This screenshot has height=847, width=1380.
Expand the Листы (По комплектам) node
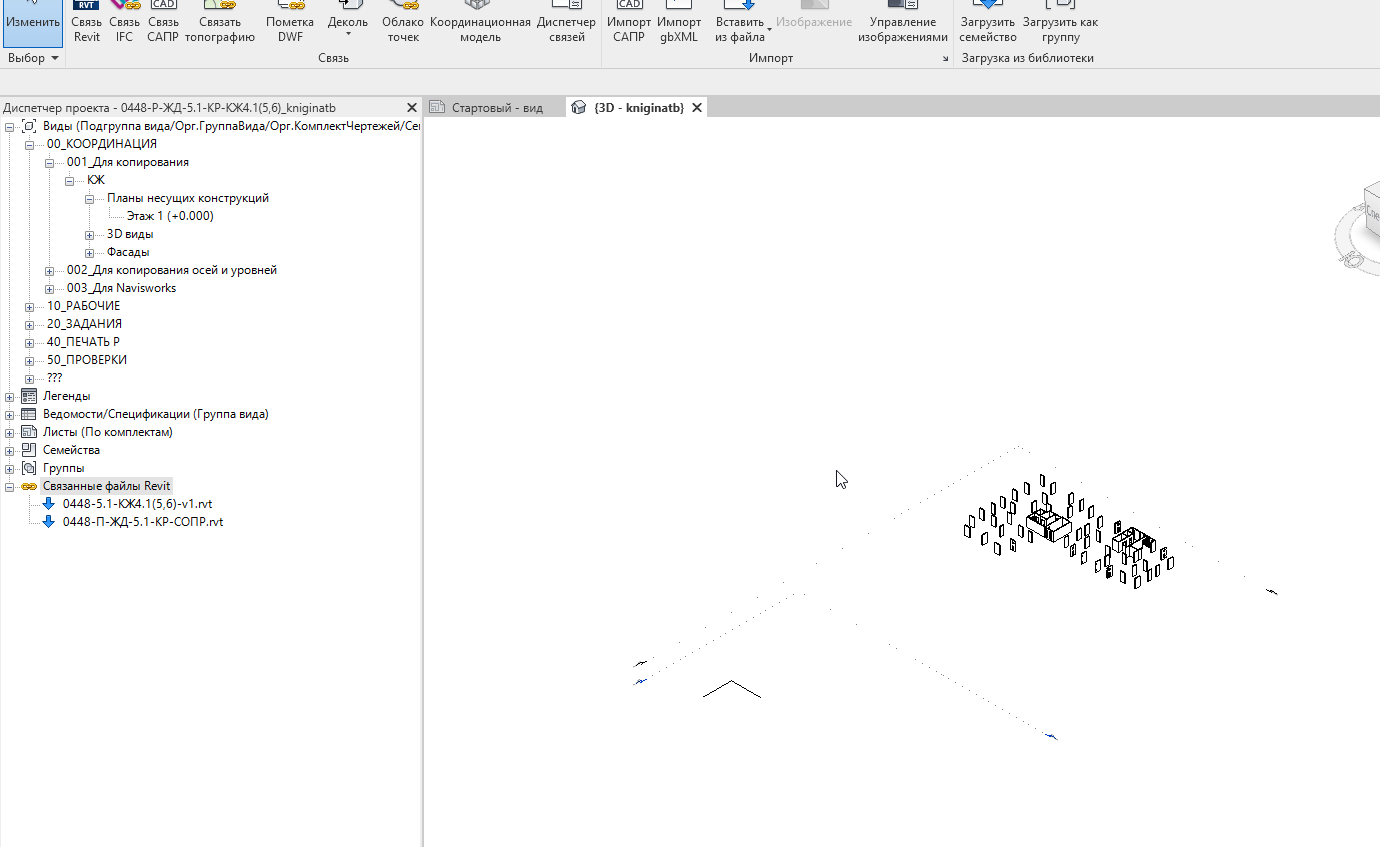point(10,432)
